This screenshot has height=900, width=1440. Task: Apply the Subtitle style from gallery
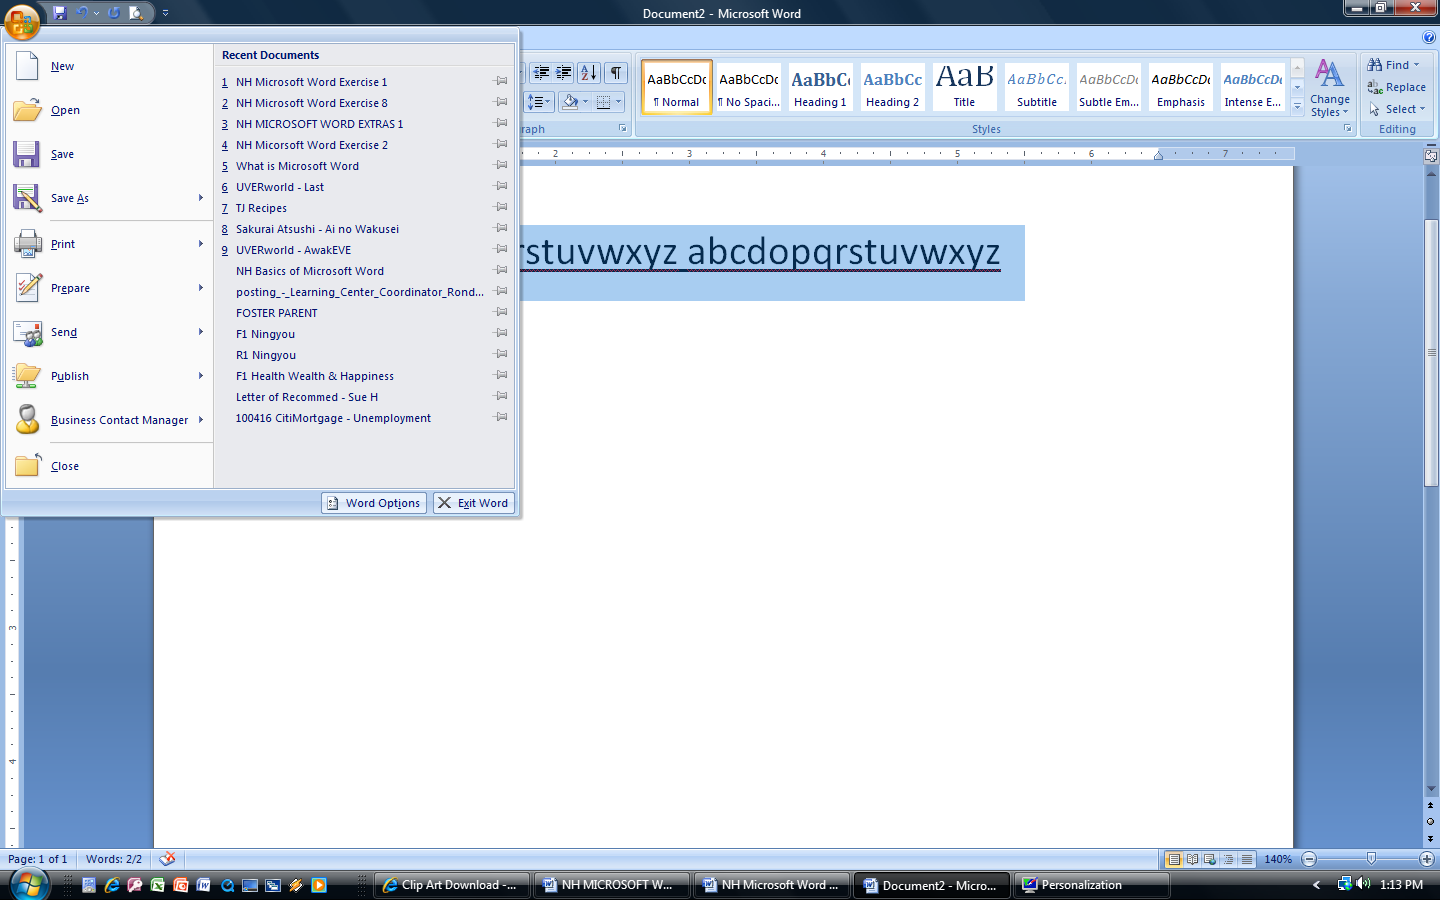(1036, 86)
